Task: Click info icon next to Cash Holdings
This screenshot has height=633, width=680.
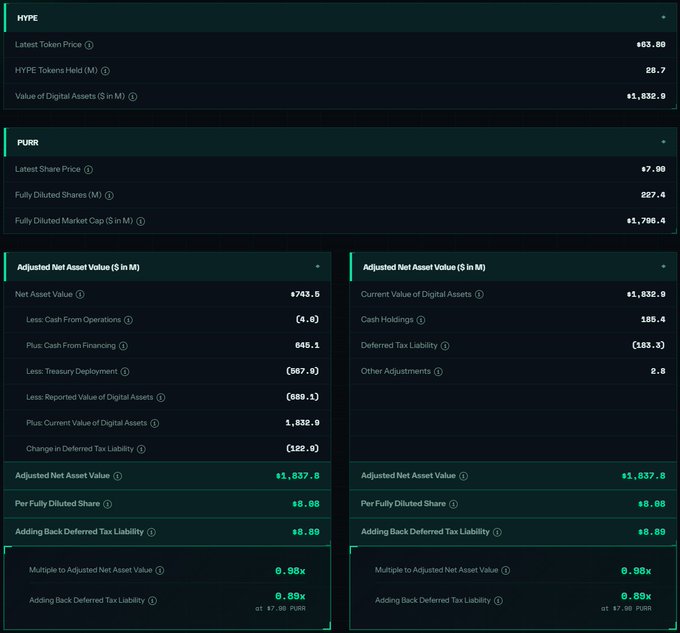Action: click(x=421, y=320)
